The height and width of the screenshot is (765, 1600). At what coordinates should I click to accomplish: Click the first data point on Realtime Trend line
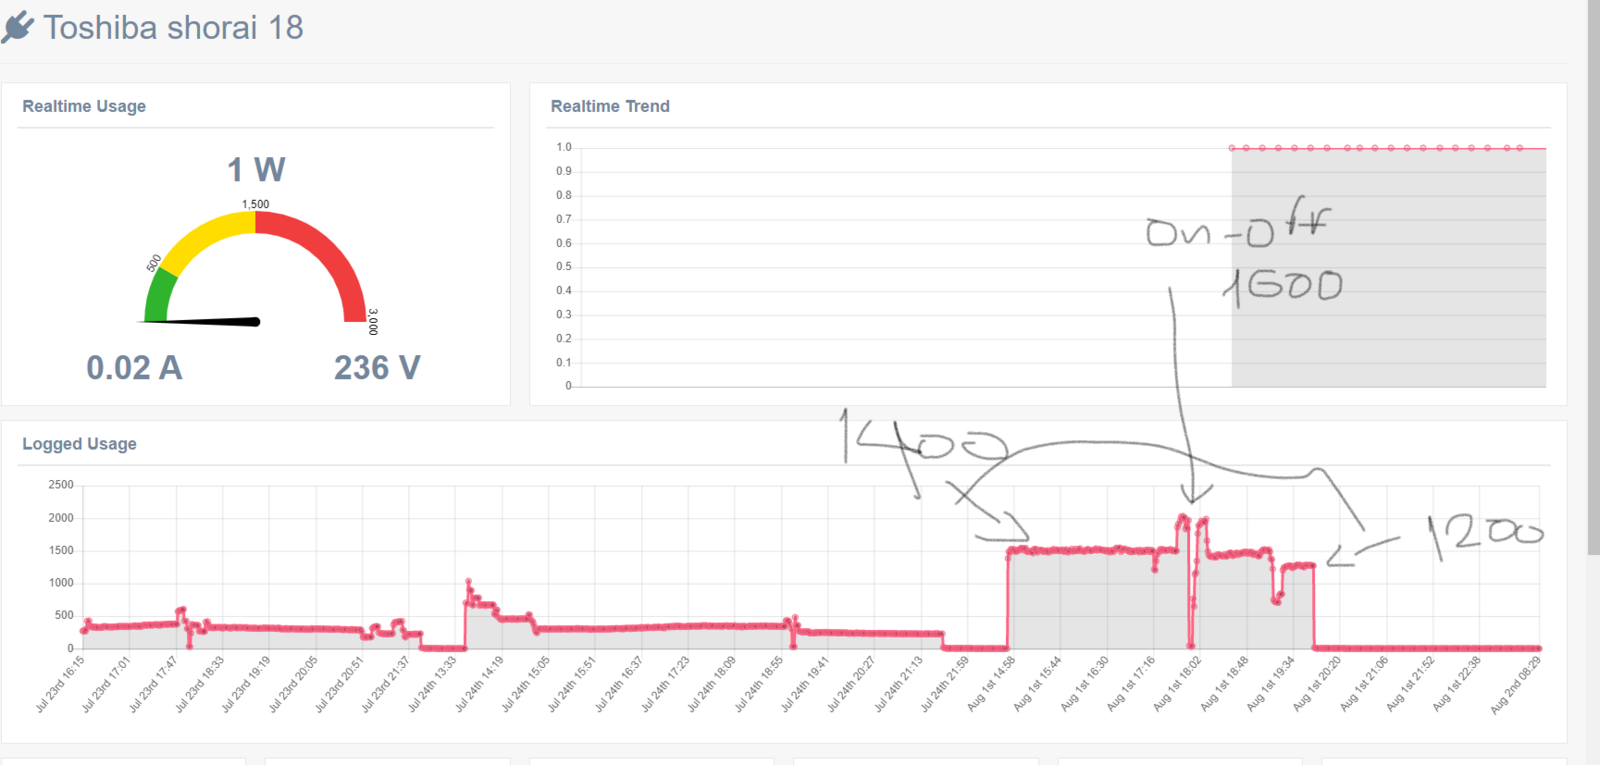(1232, 148)
